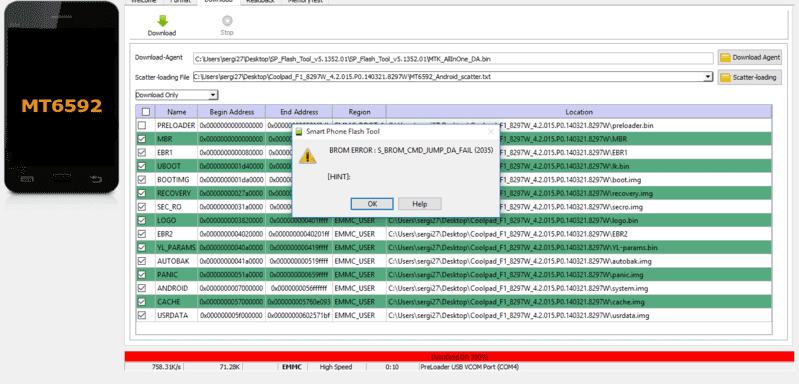
Task: Click the BROM ERROR message text
Action: [412, 151]
